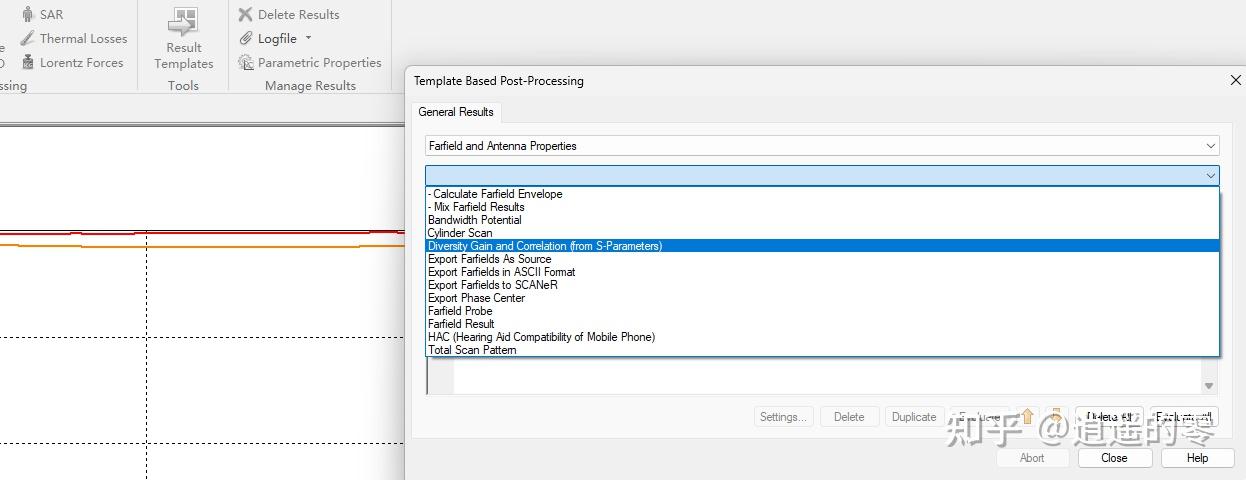The width and height of the screenshot is (1246, 480).
Task: Open Parametric Properties from the ribbon
Action: [309, 62]
